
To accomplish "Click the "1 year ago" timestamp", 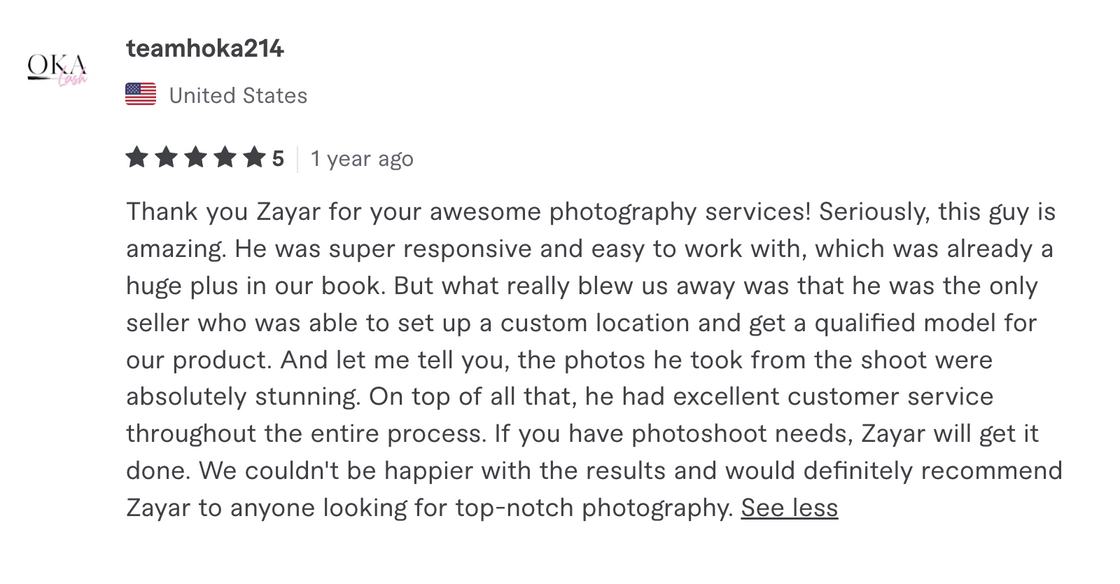I will tap(361, 158).
